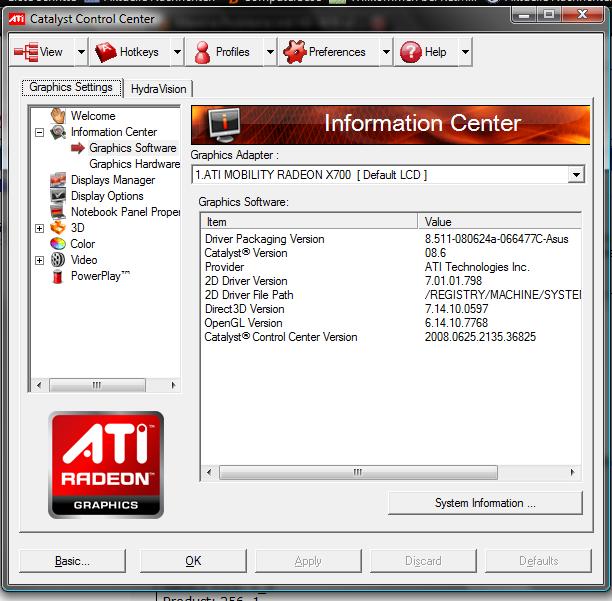Select the 2D Driver File Path row
Viewport: 612px width, 601px height.
(x=391, y=295)
